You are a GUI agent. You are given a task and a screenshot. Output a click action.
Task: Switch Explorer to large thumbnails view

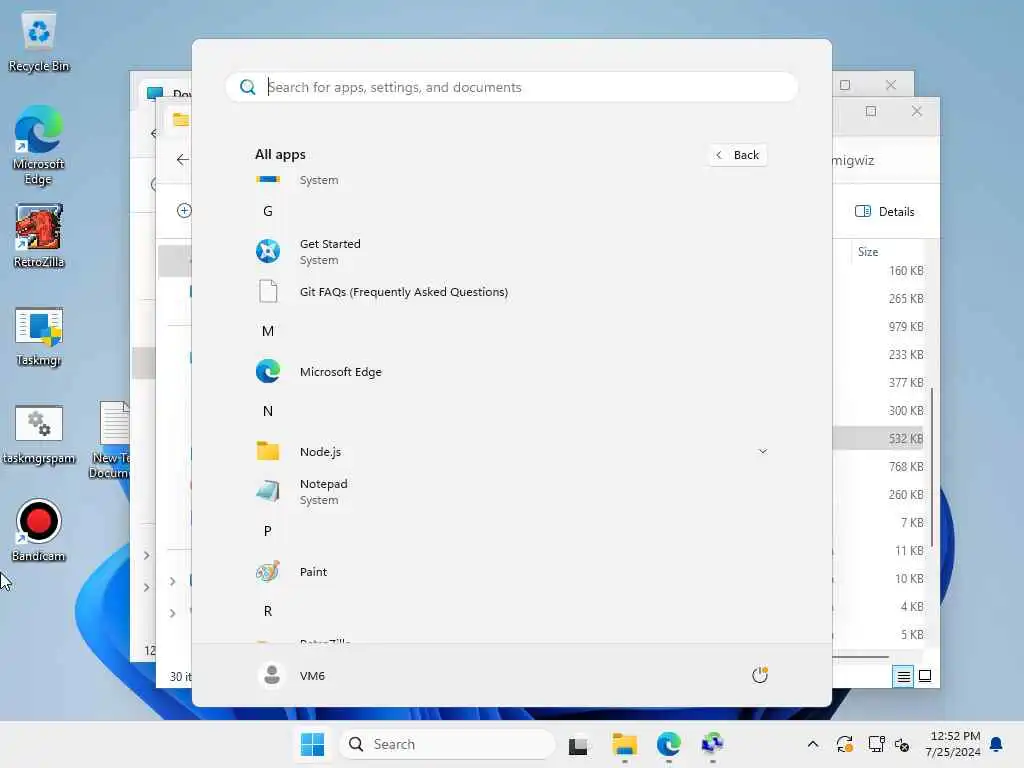click(x=925, y=676)
